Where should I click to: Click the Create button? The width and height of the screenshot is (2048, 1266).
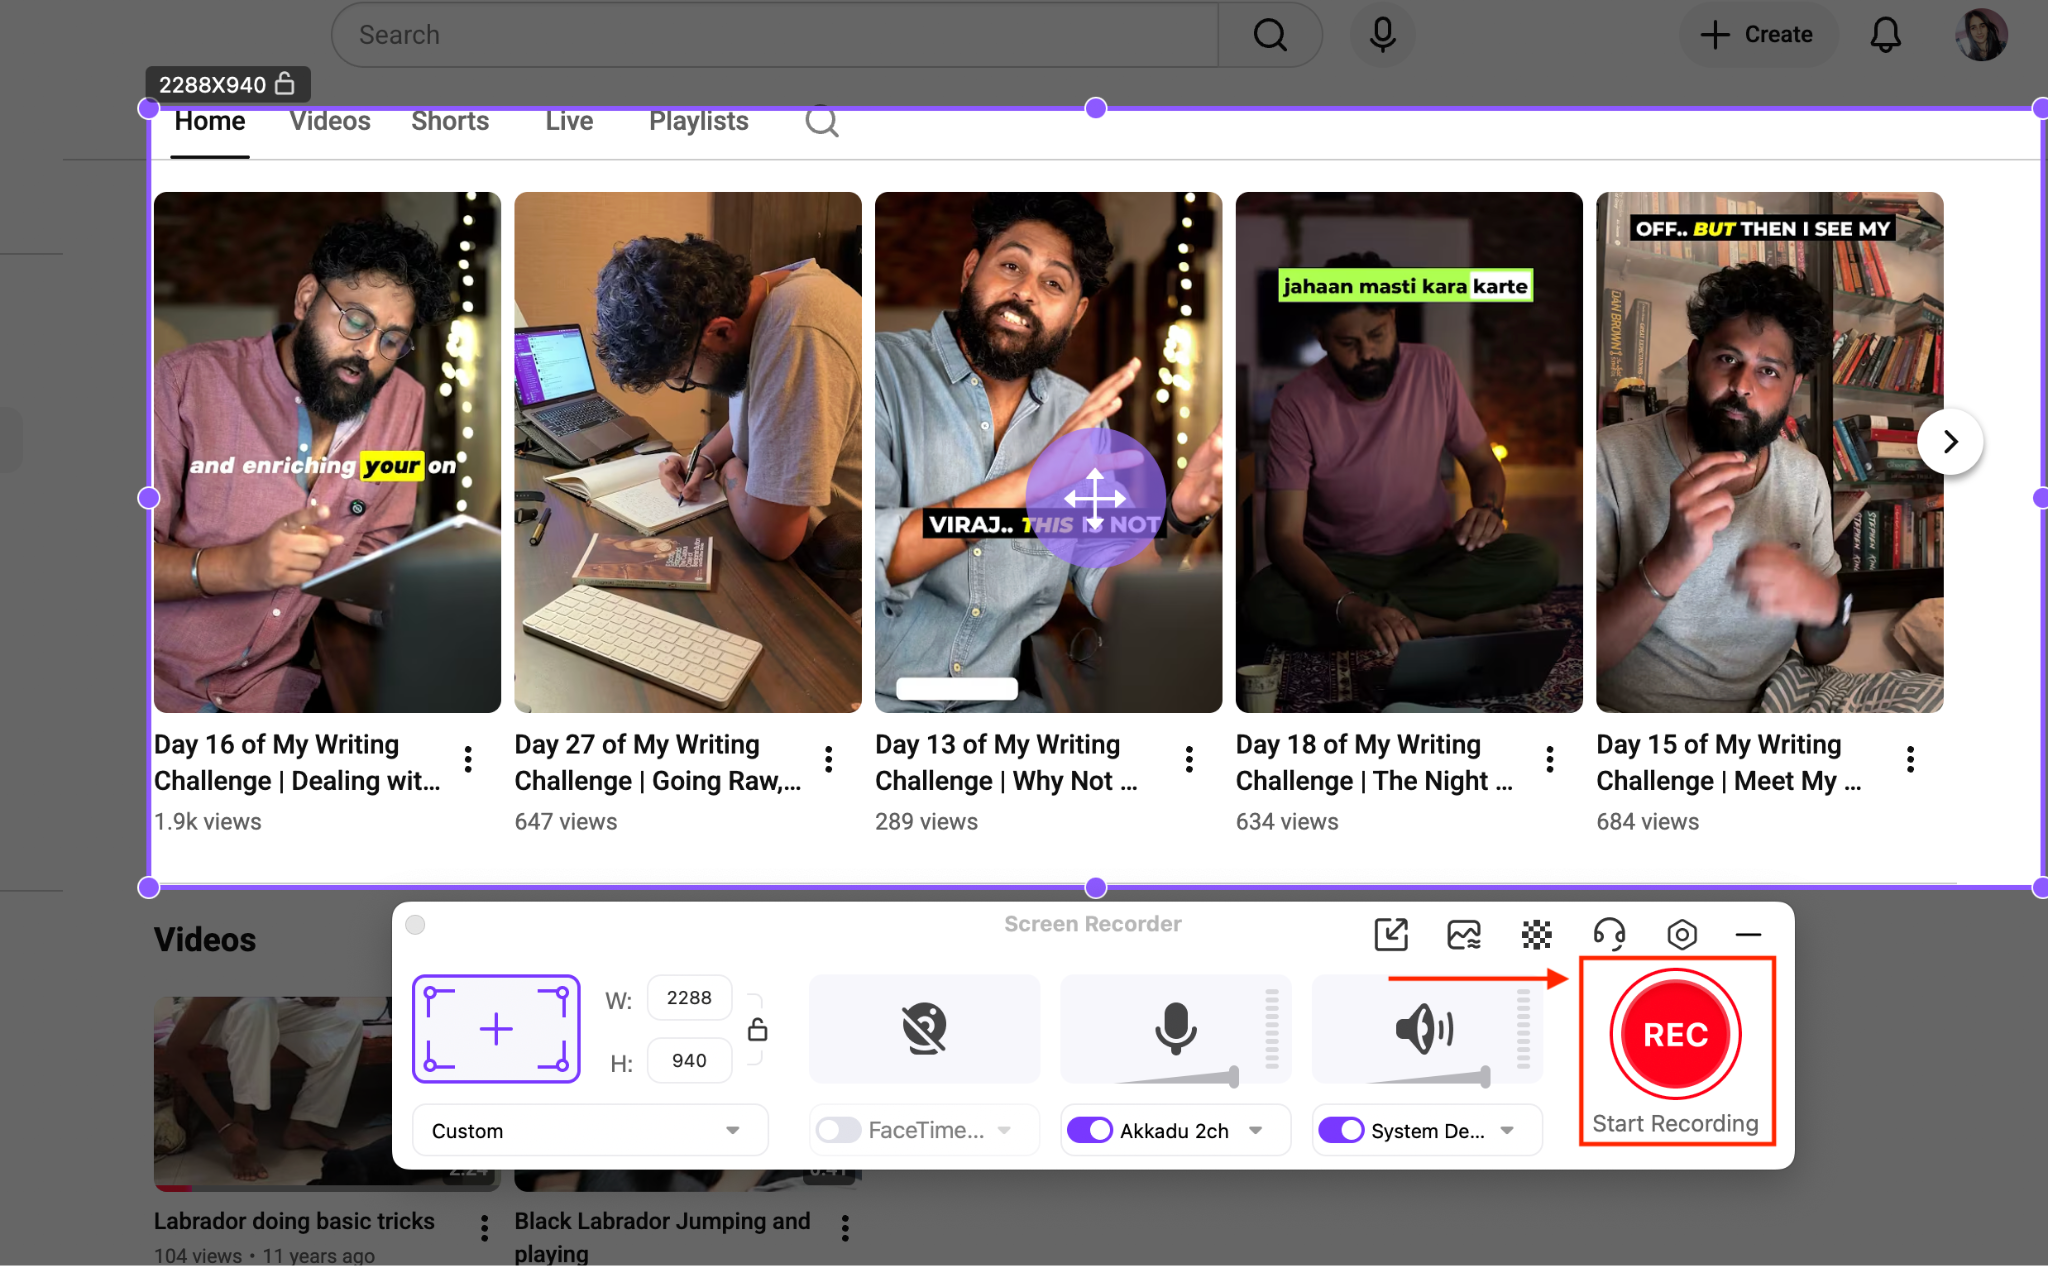1757,35
